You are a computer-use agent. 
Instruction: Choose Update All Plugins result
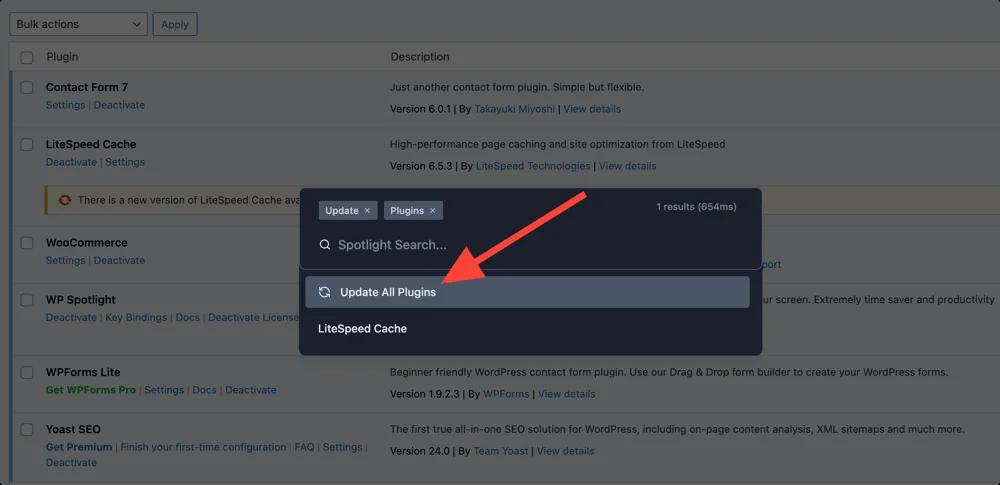point(527,292)
